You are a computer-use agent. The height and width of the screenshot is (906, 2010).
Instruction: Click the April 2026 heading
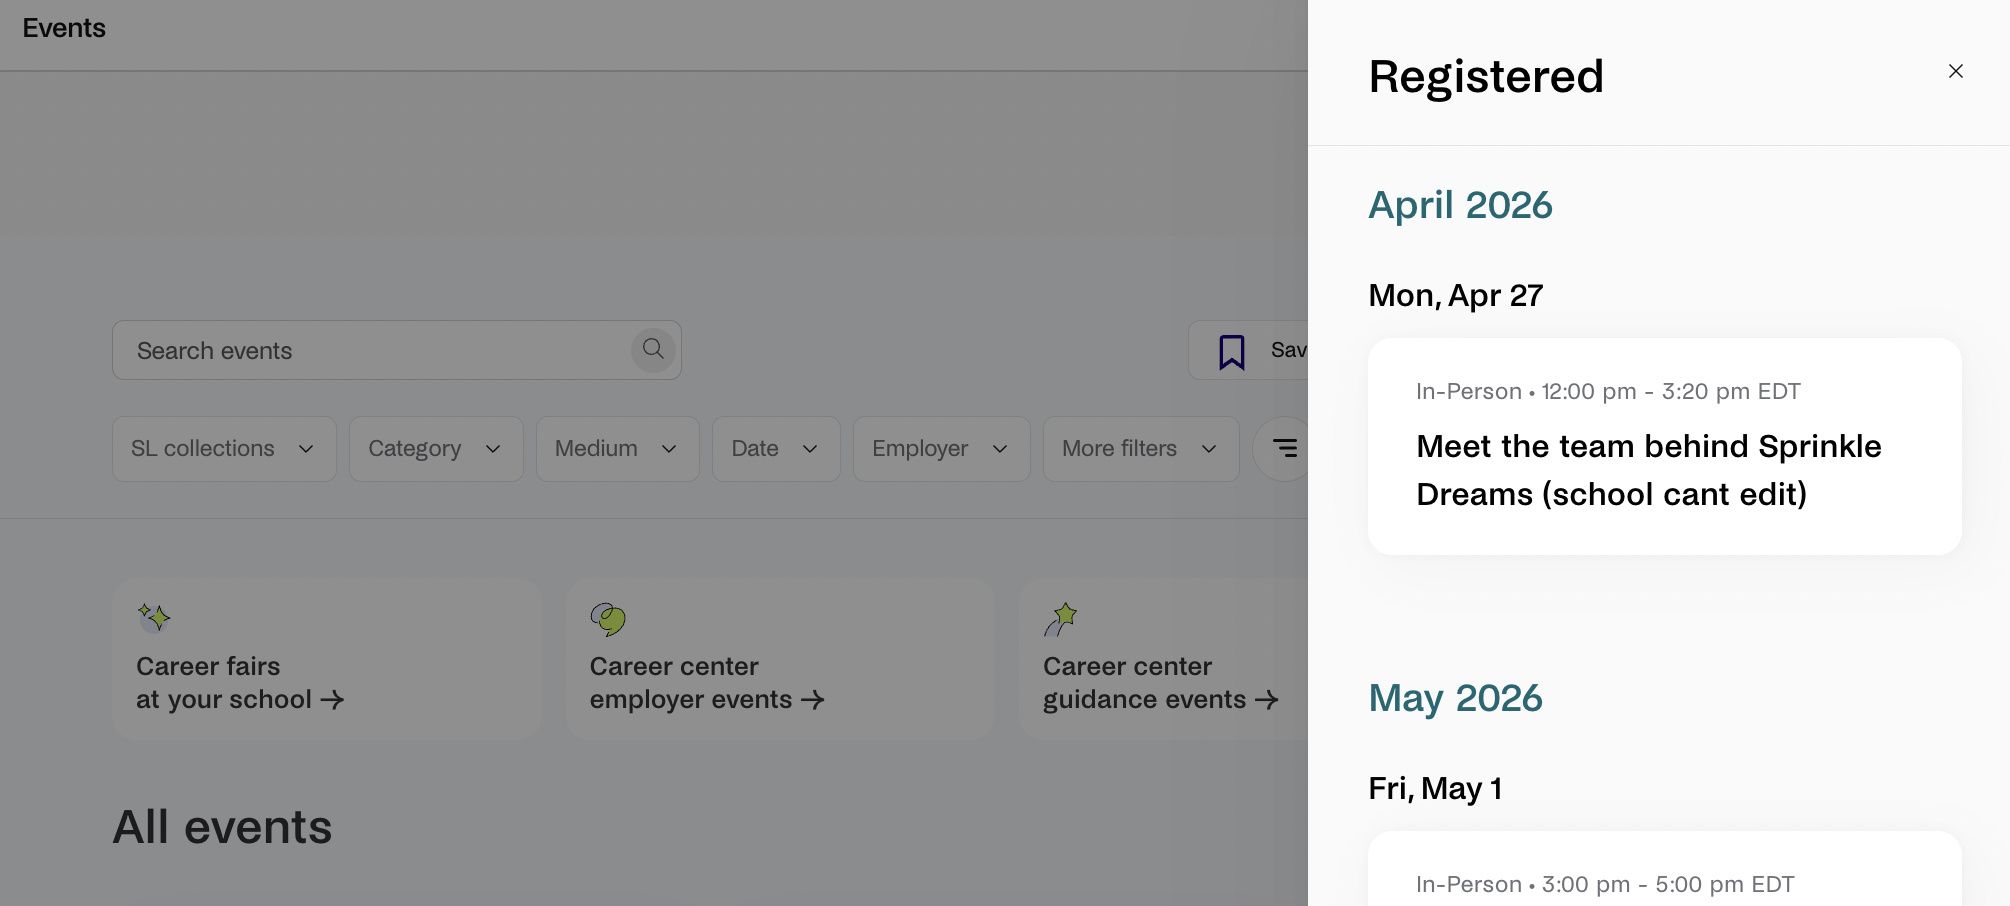click(1460, 205)
